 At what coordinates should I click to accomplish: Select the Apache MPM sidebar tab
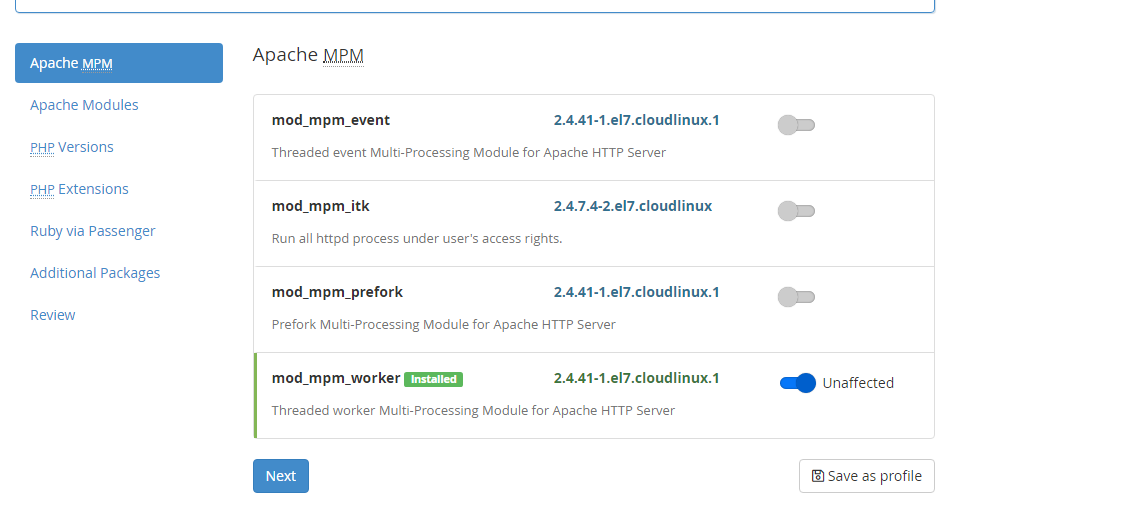(x=119, y=63)
